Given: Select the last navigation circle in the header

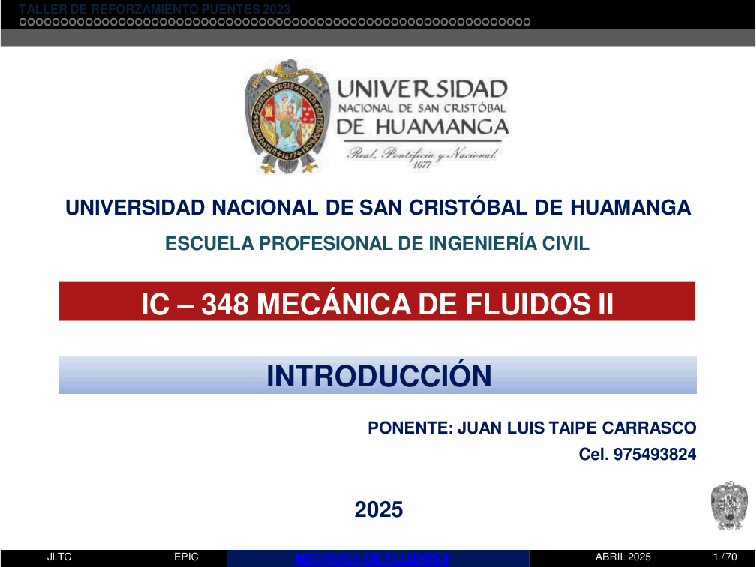Looking at the screenshot, I should coord(526,22).
